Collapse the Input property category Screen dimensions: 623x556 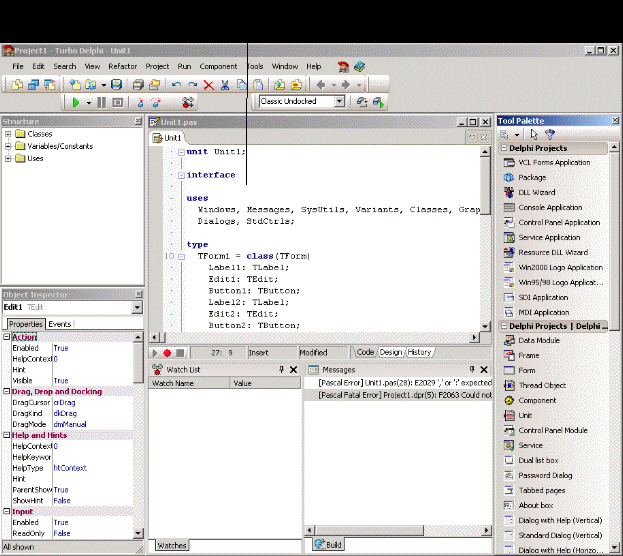6,511
